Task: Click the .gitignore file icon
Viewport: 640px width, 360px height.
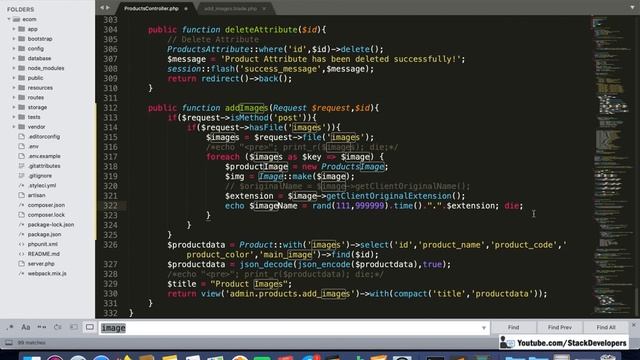Action: [22, 176]
